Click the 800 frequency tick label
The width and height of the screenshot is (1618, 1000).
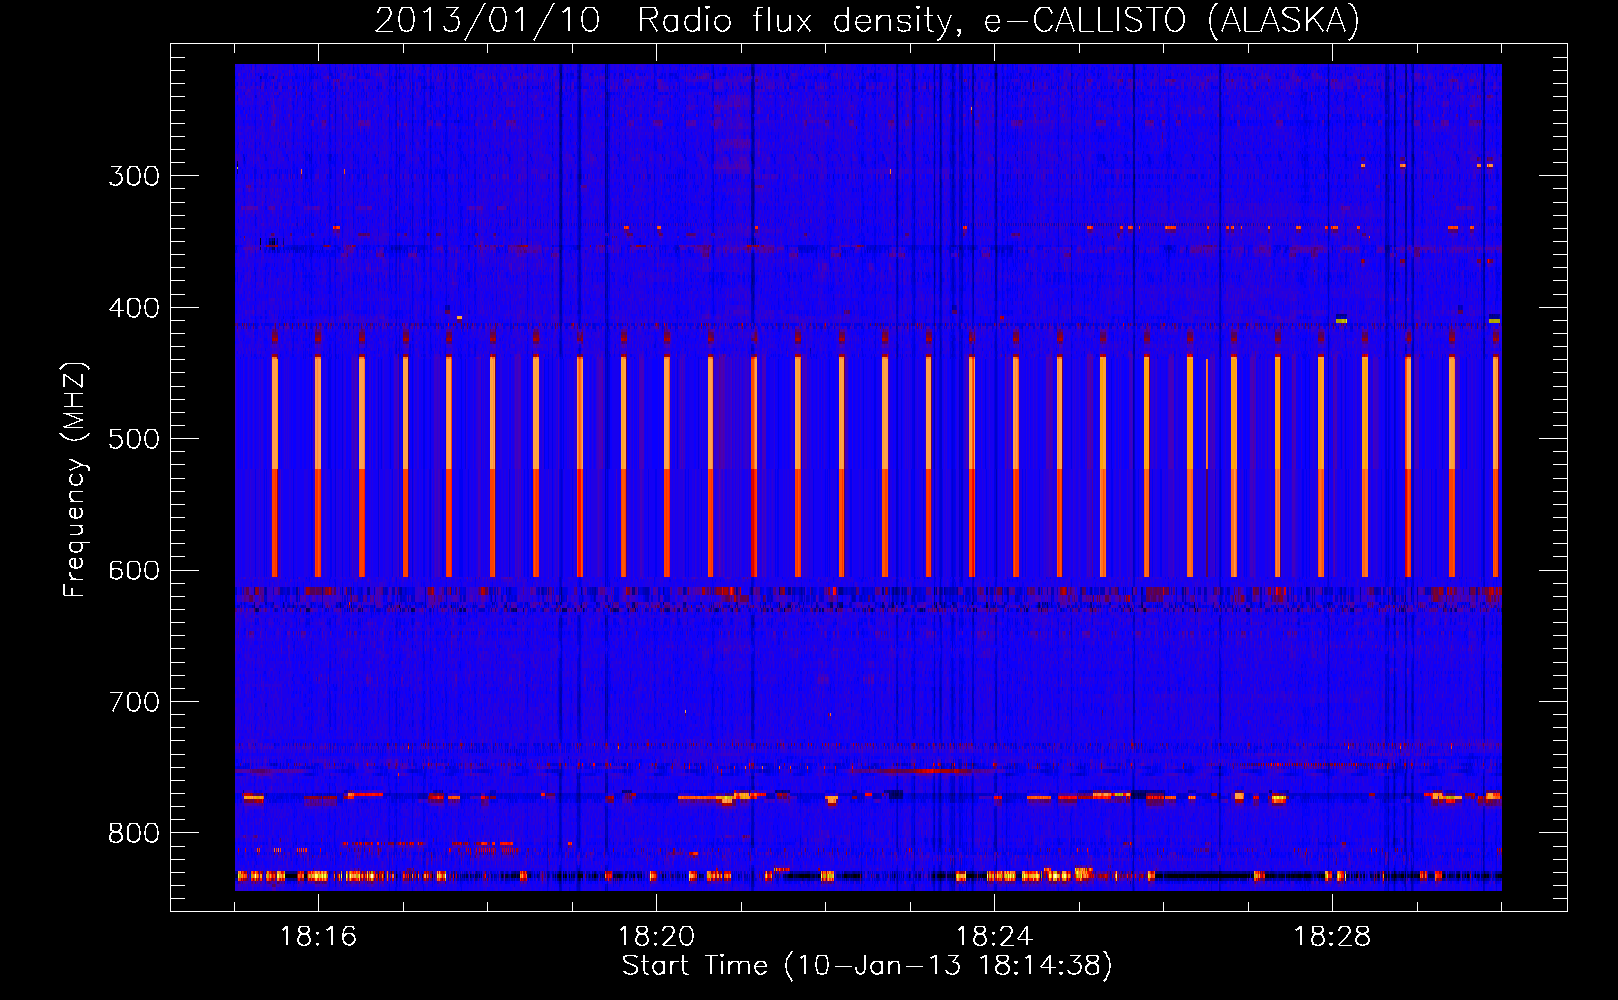tap(134, 834)
